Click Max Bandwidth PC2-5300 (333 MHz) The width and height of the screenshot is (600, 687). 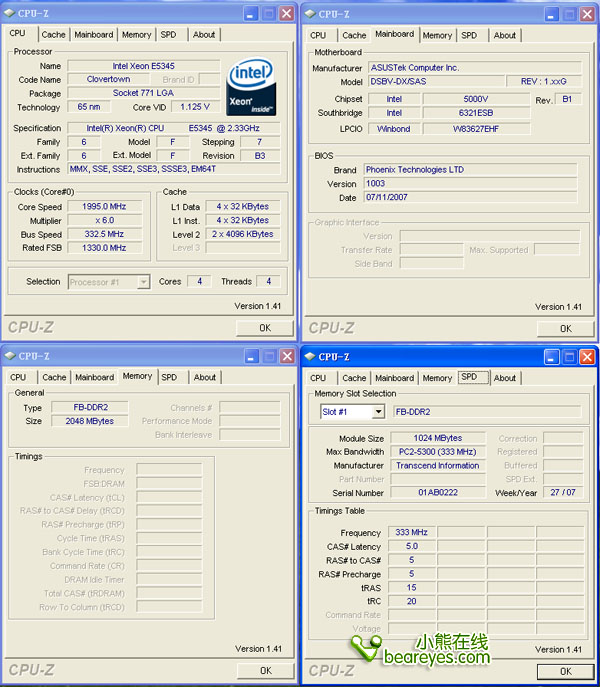(x=437, y=452)
